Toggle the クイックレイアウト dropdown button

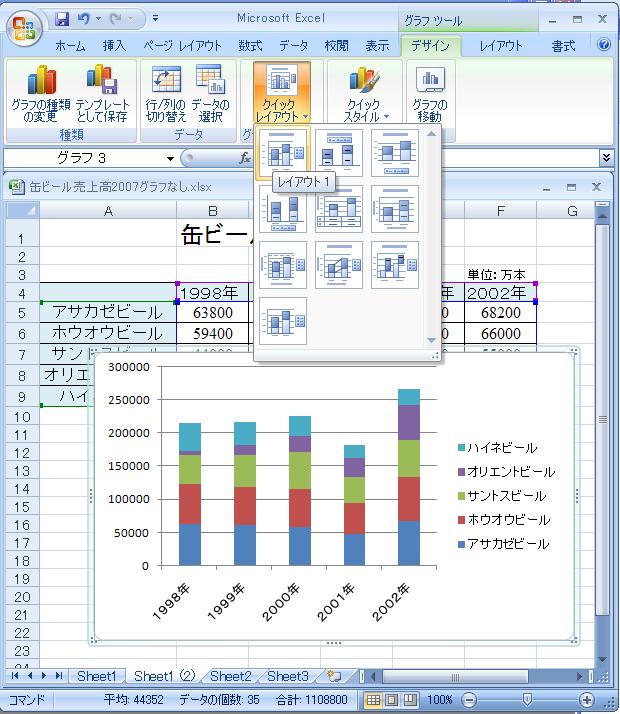click(x=282, y=93)
